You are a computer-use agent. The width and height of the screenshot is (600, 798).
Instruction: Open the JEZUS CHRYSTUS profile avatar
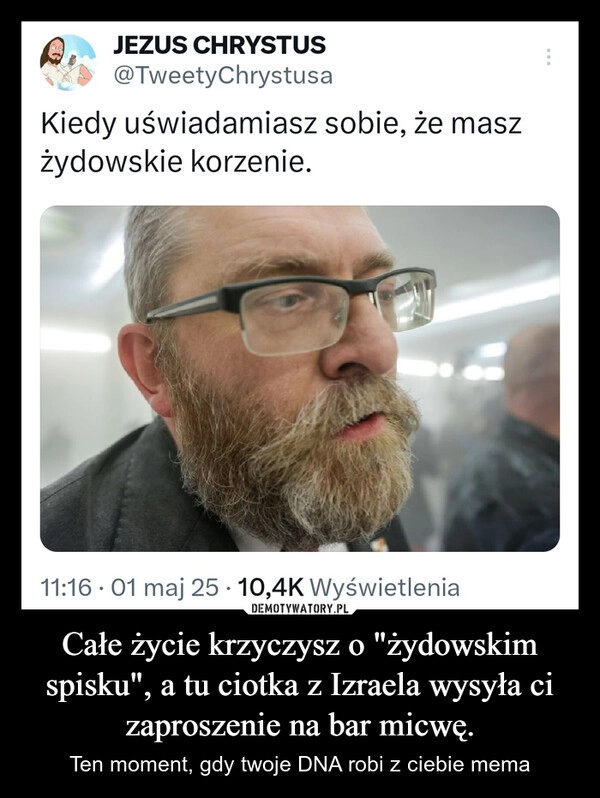coord(68,62)
